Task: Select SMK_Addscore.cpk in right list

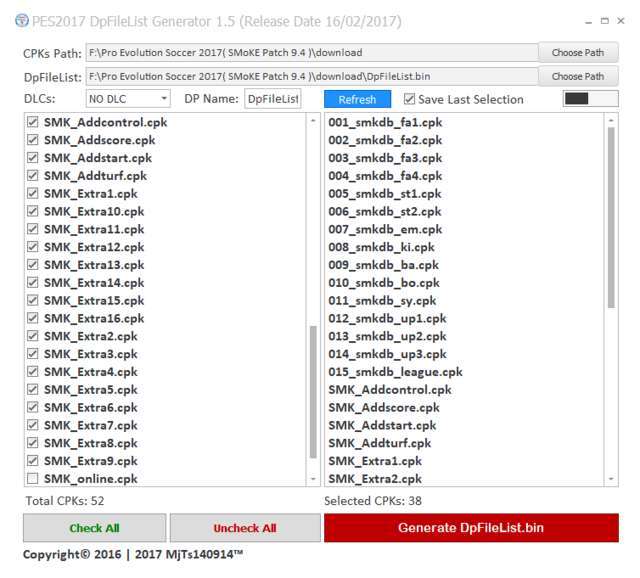Action: (384, 407)
